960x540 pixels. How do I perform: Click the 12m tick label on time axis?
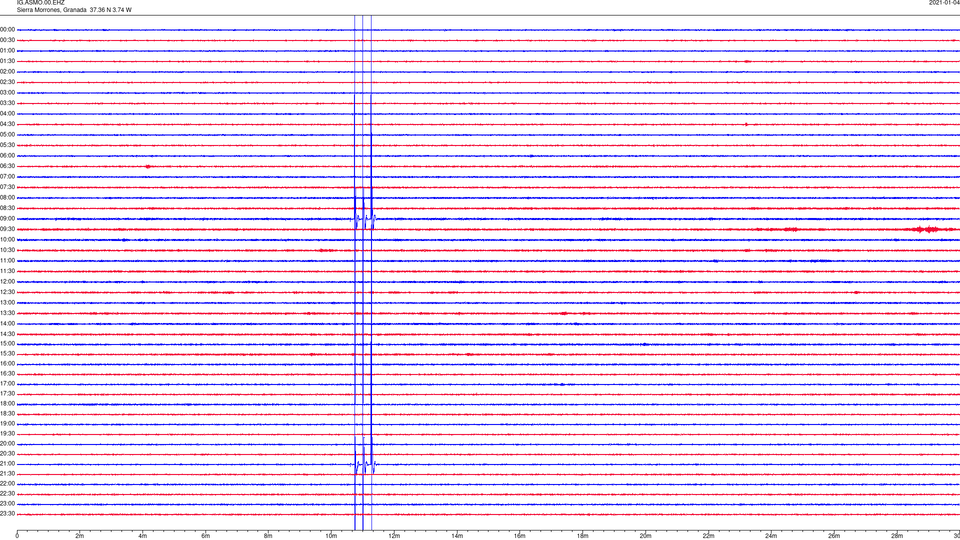pyautogui.click(x=394, y=536)
